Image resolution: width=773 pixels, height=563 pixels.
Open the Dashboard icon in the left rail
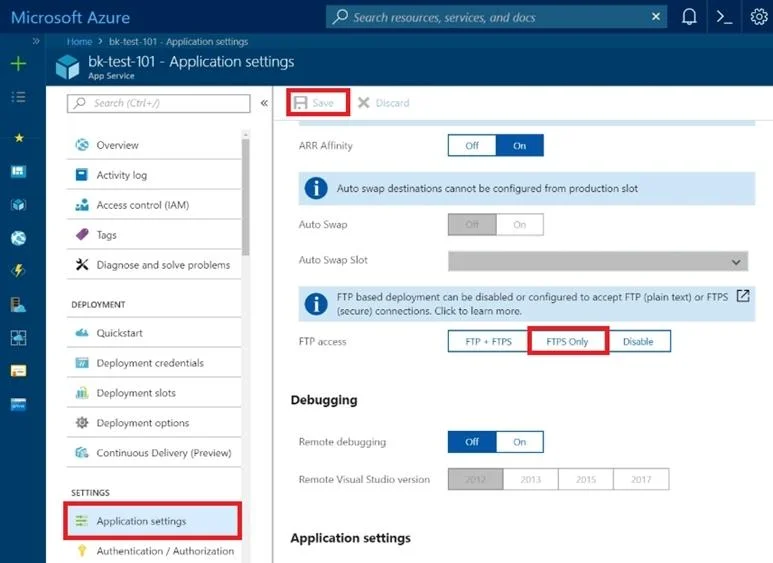point(18,171)
